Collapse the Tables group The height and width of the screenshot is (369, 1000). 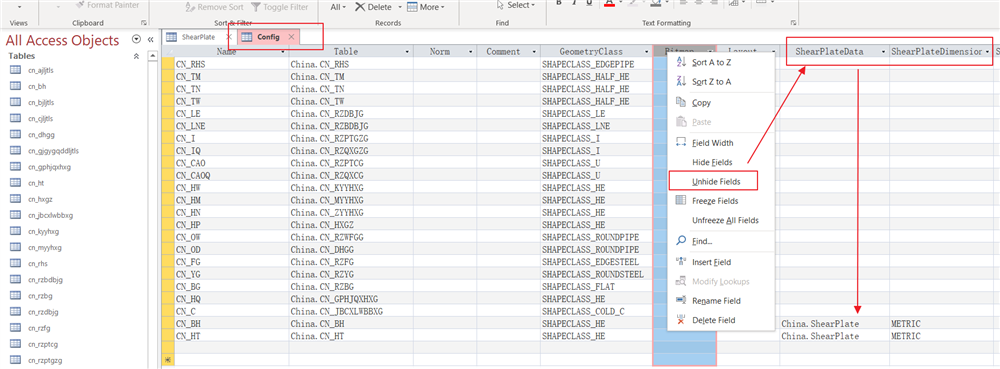(136, 56)
